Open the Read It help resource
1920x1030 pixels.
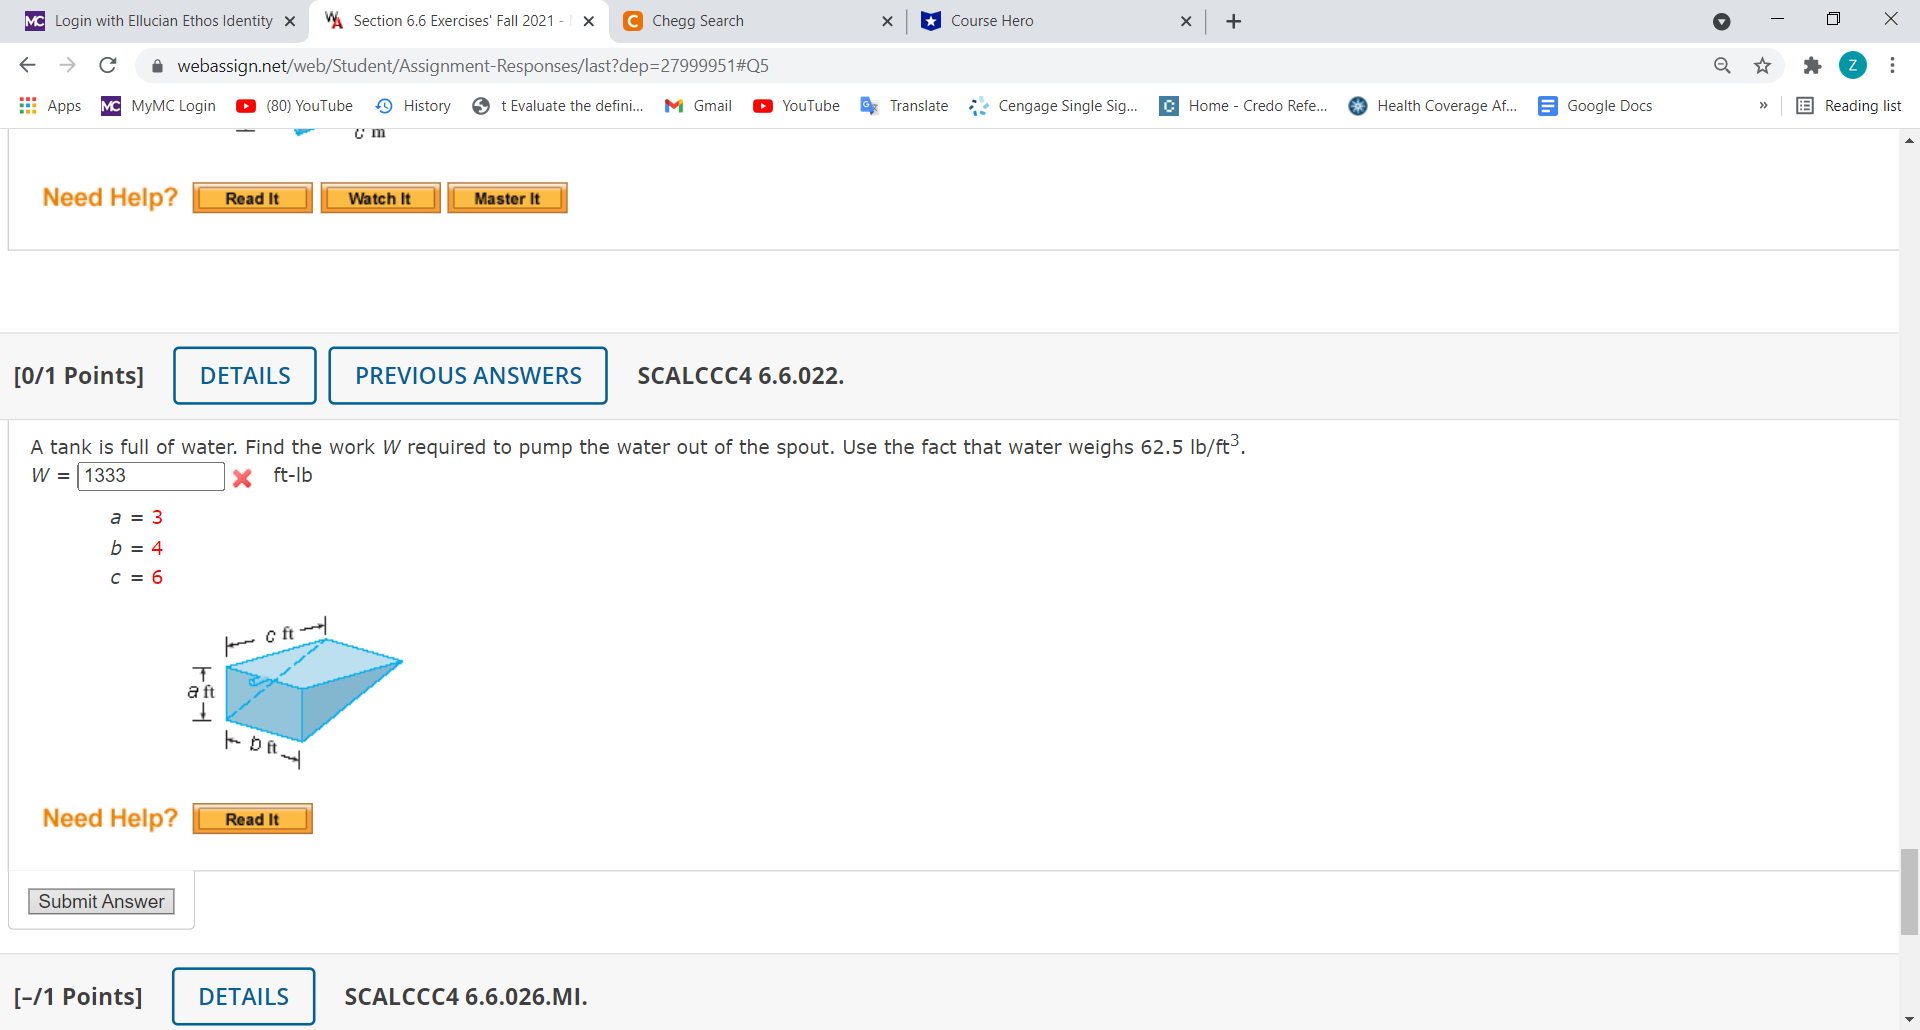click(x=252, y=818)
